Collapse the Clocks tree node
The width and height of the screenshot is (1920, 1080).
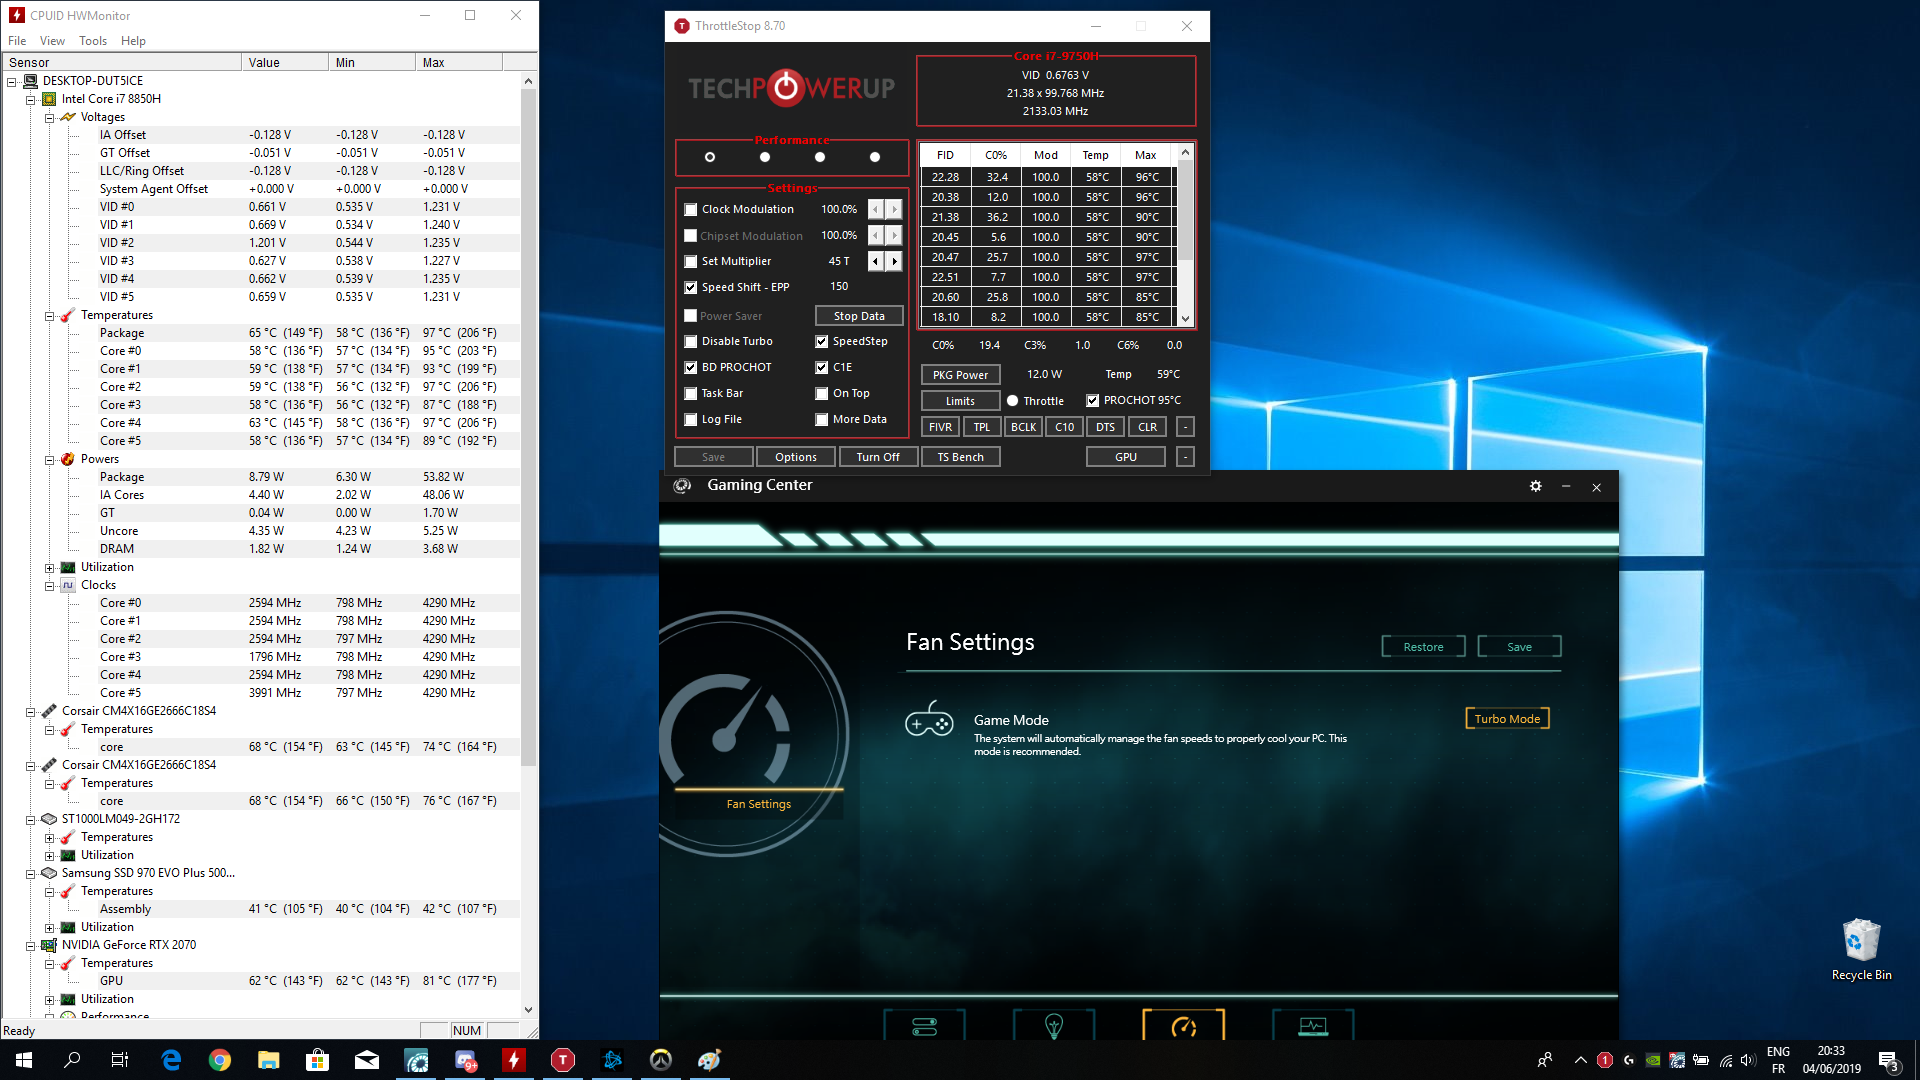(49, 586)
